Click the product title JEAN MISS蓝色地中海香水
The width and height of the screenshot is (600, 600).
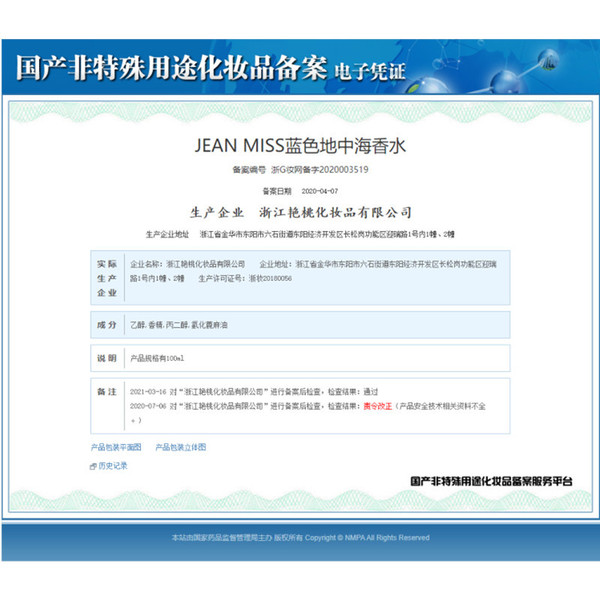(x=300, y=146)
